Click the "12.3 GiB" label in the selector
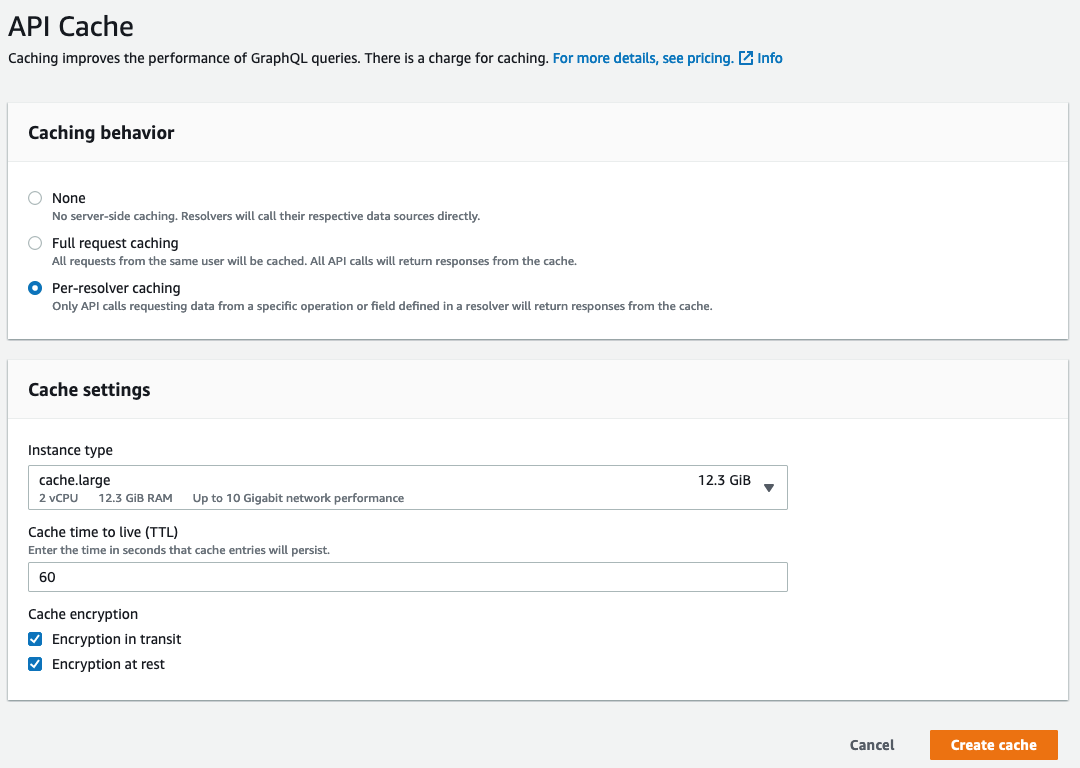Image resolution: width=1080 pixels, height=768 pixels. pos(724,480)
